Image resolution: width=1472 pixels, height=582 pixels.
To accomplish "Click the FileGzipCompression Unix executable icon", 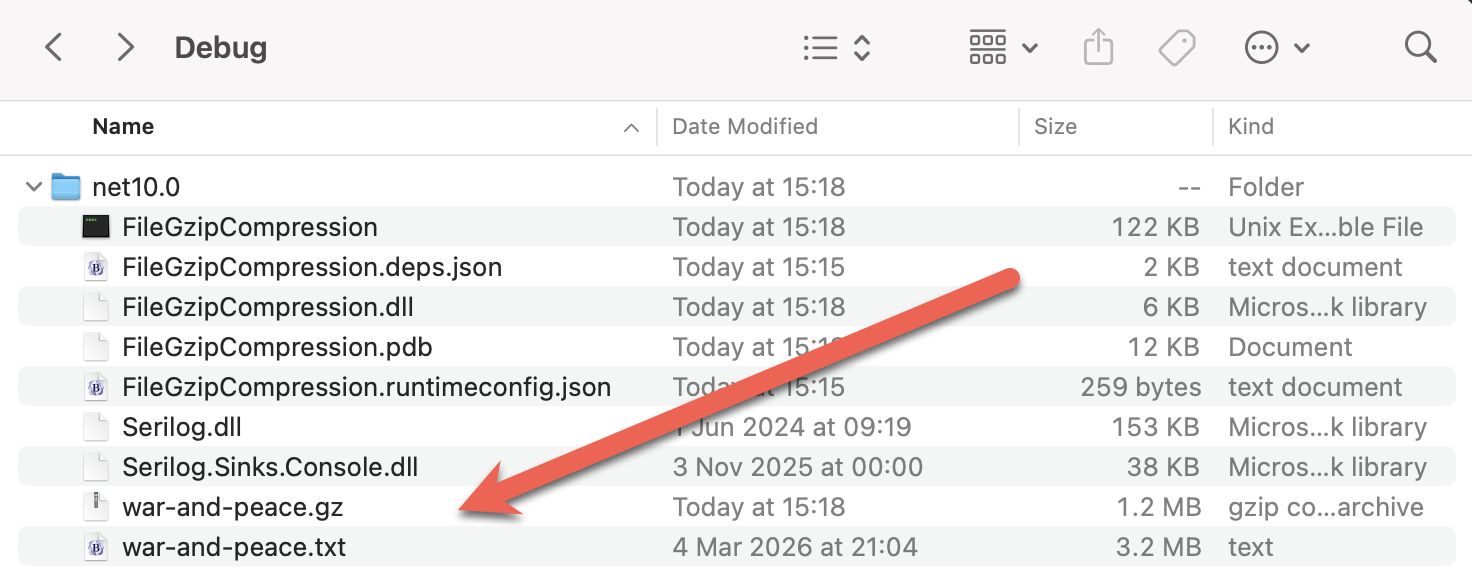I will [96, 226].
